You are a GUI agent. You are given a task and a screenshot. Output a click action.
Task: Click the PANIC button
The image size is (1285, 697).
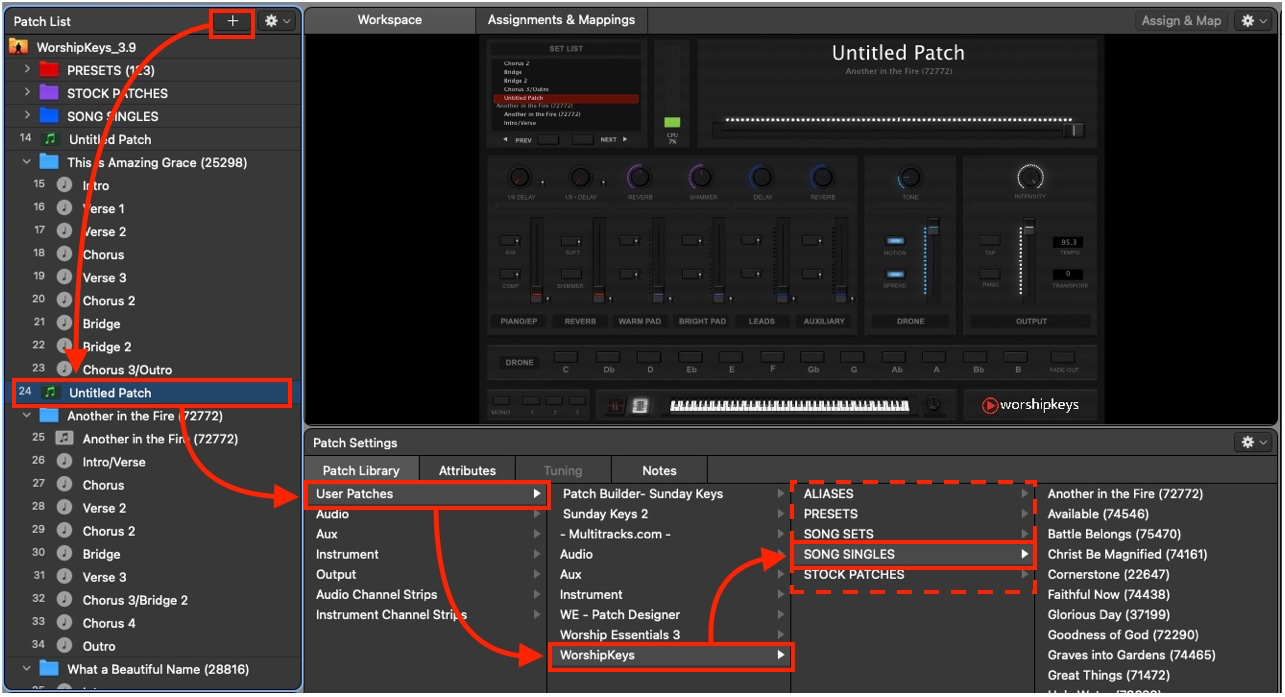[990, 274]
